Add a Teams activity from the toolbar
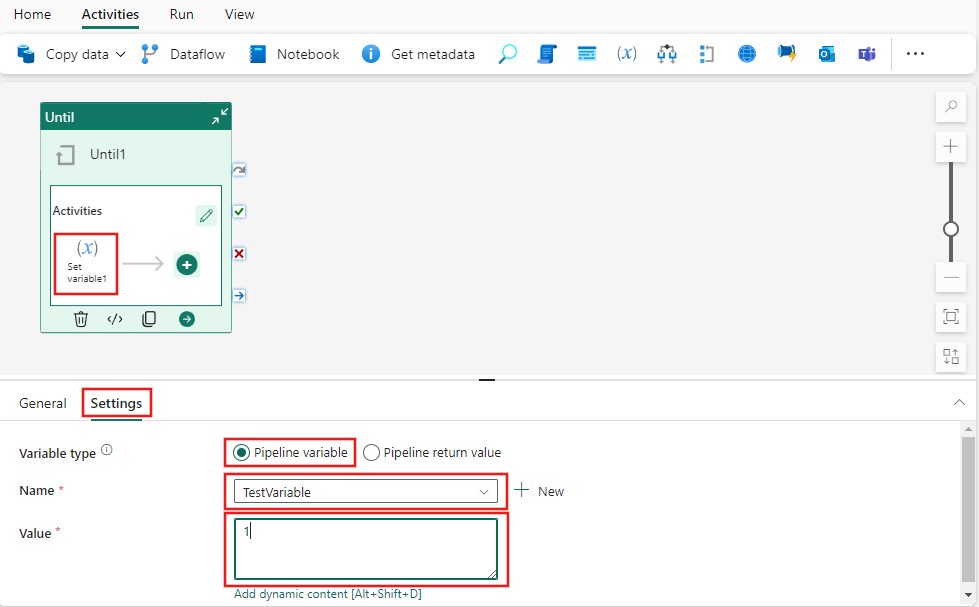The image size is (979, 607). point(866,54)
